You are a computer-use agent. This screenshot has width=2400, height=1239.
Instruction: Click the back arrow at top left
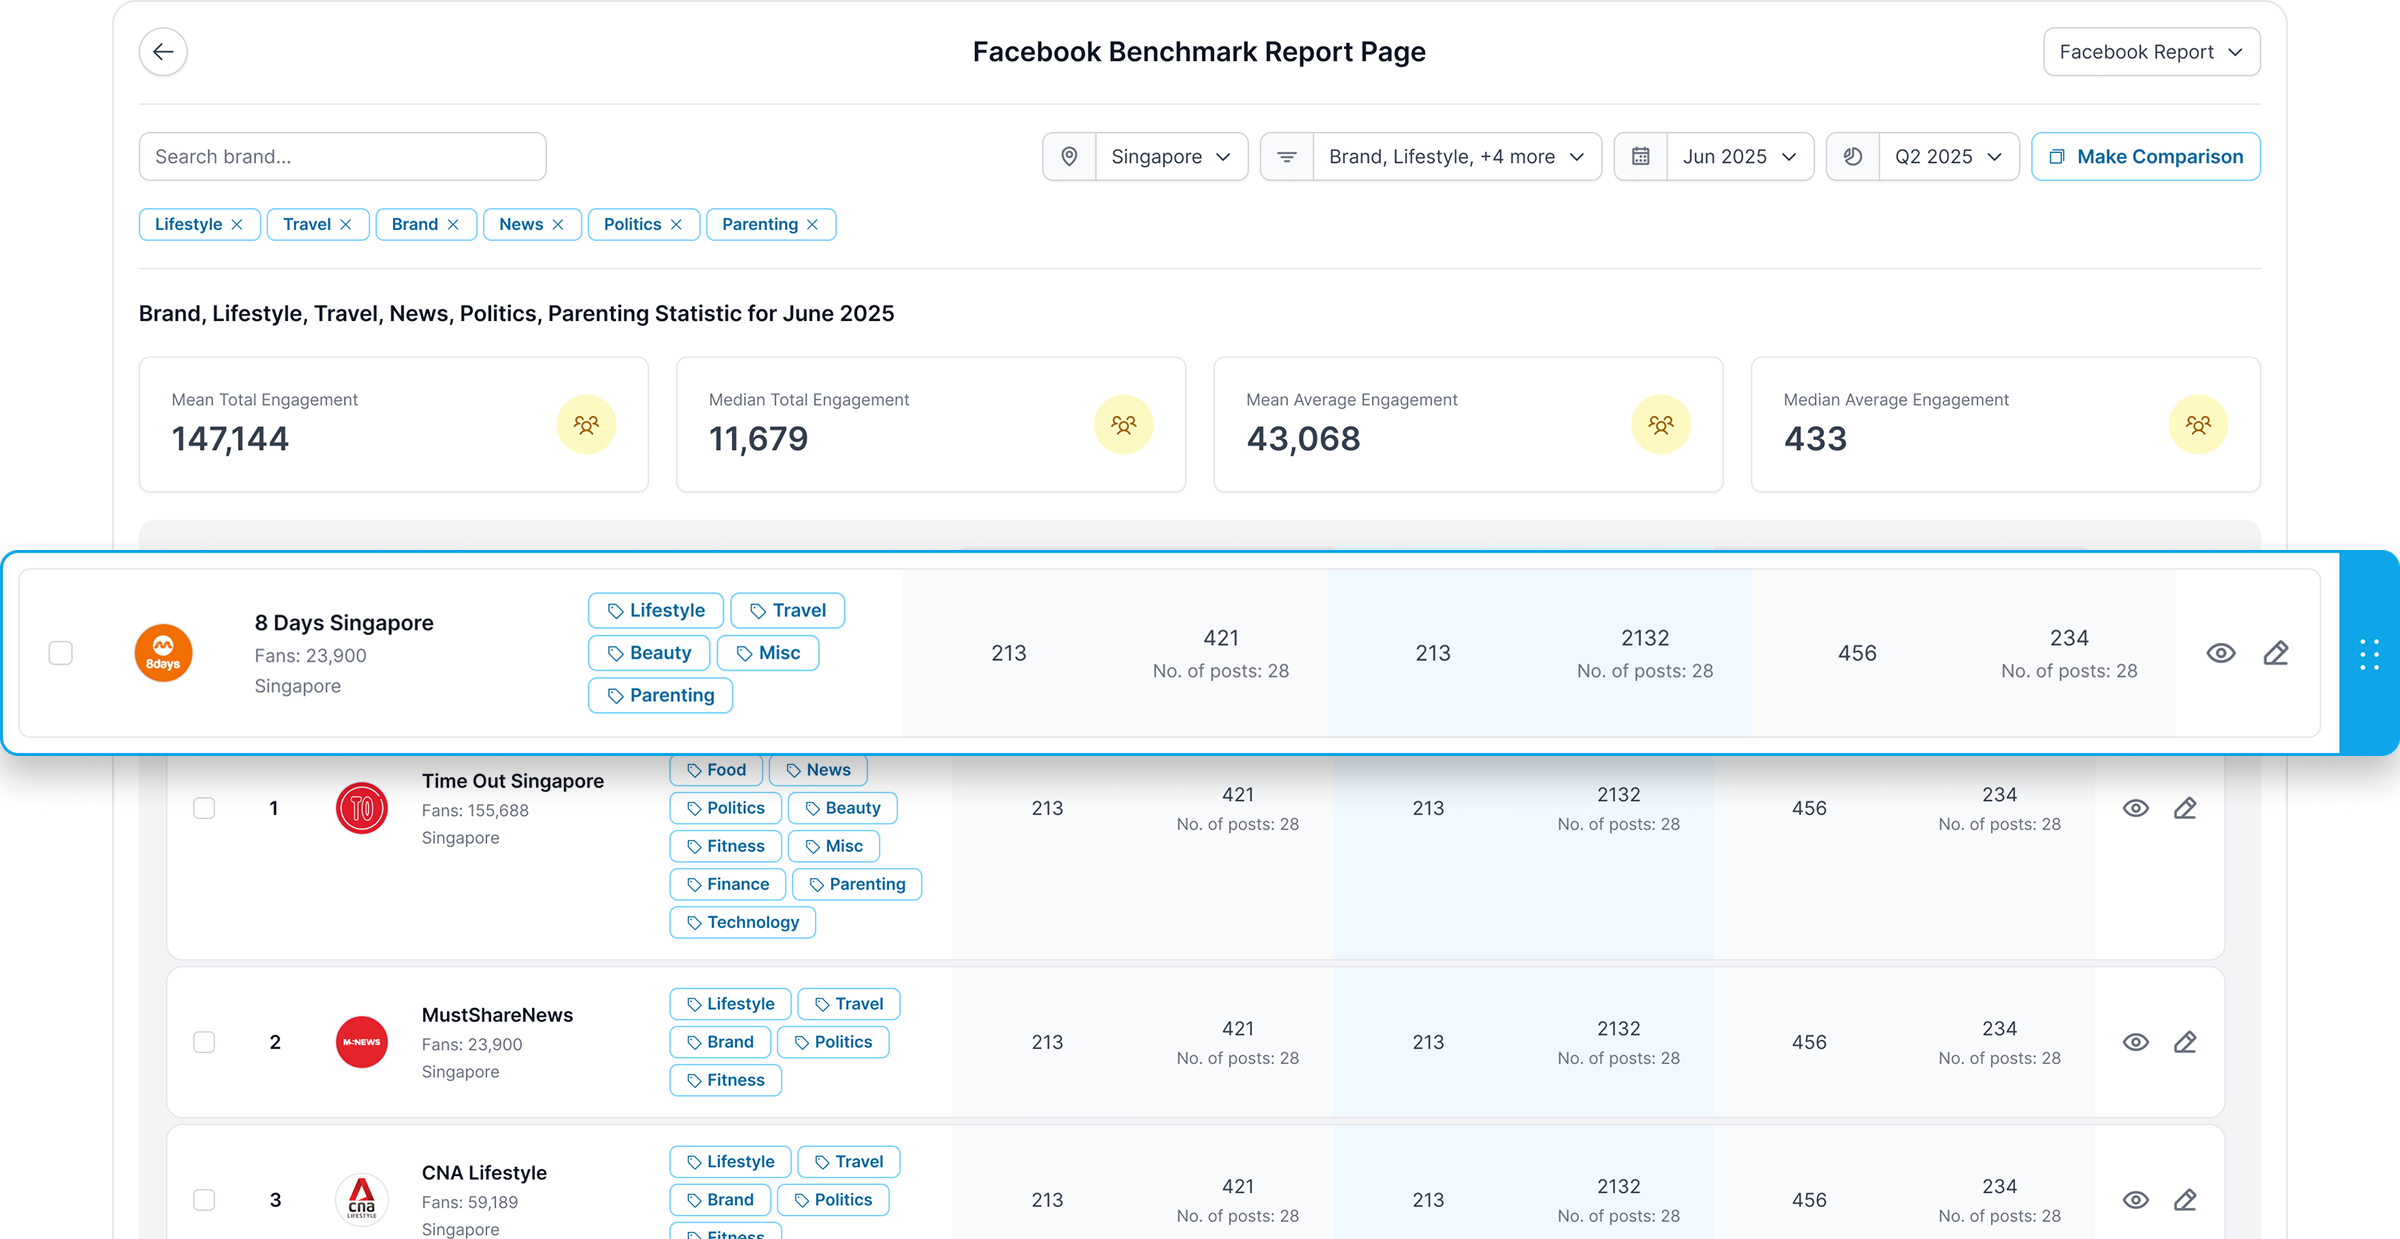[163, 51]
